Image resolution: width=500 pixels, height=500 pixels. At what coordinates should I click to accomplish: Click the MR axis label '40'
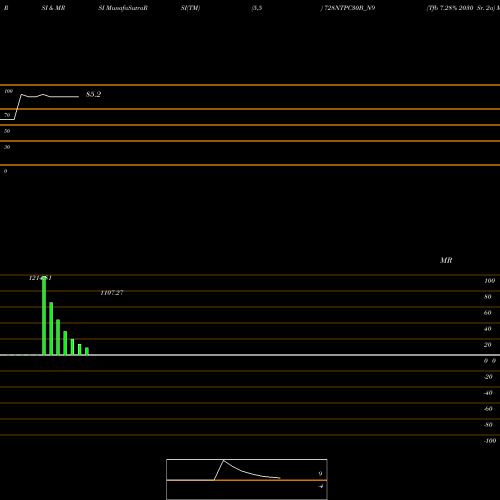488,329
